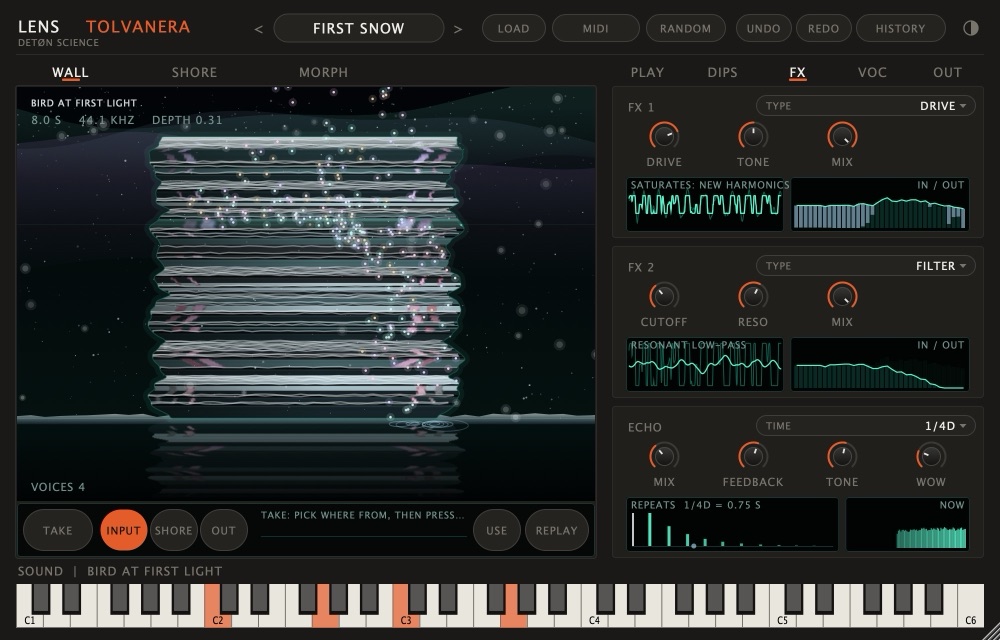Viewport: 1000px width, 640px height.
Task: Adjust the ECHO TONE knob
Action: click(842, 456)
